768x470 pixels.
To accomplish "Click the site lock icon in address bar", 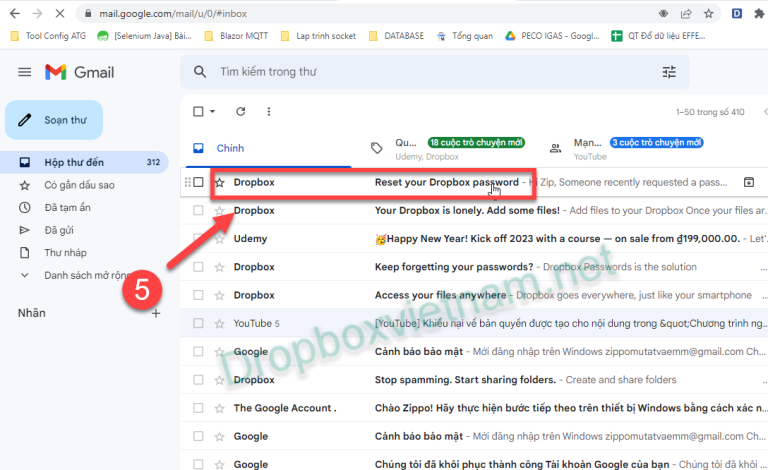I will coord(88,14).
